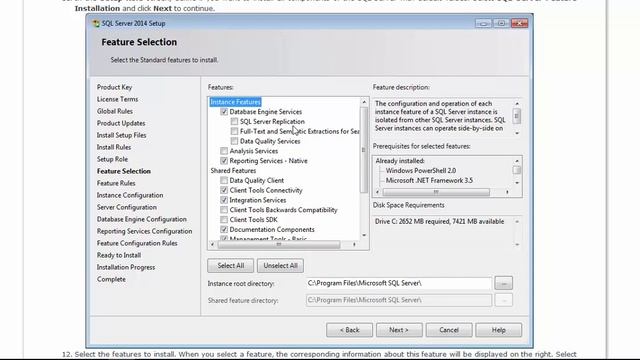Check Full-Text and Semantic Extractions option
This screenshot has height=360, width=640.
coord(234,131)
